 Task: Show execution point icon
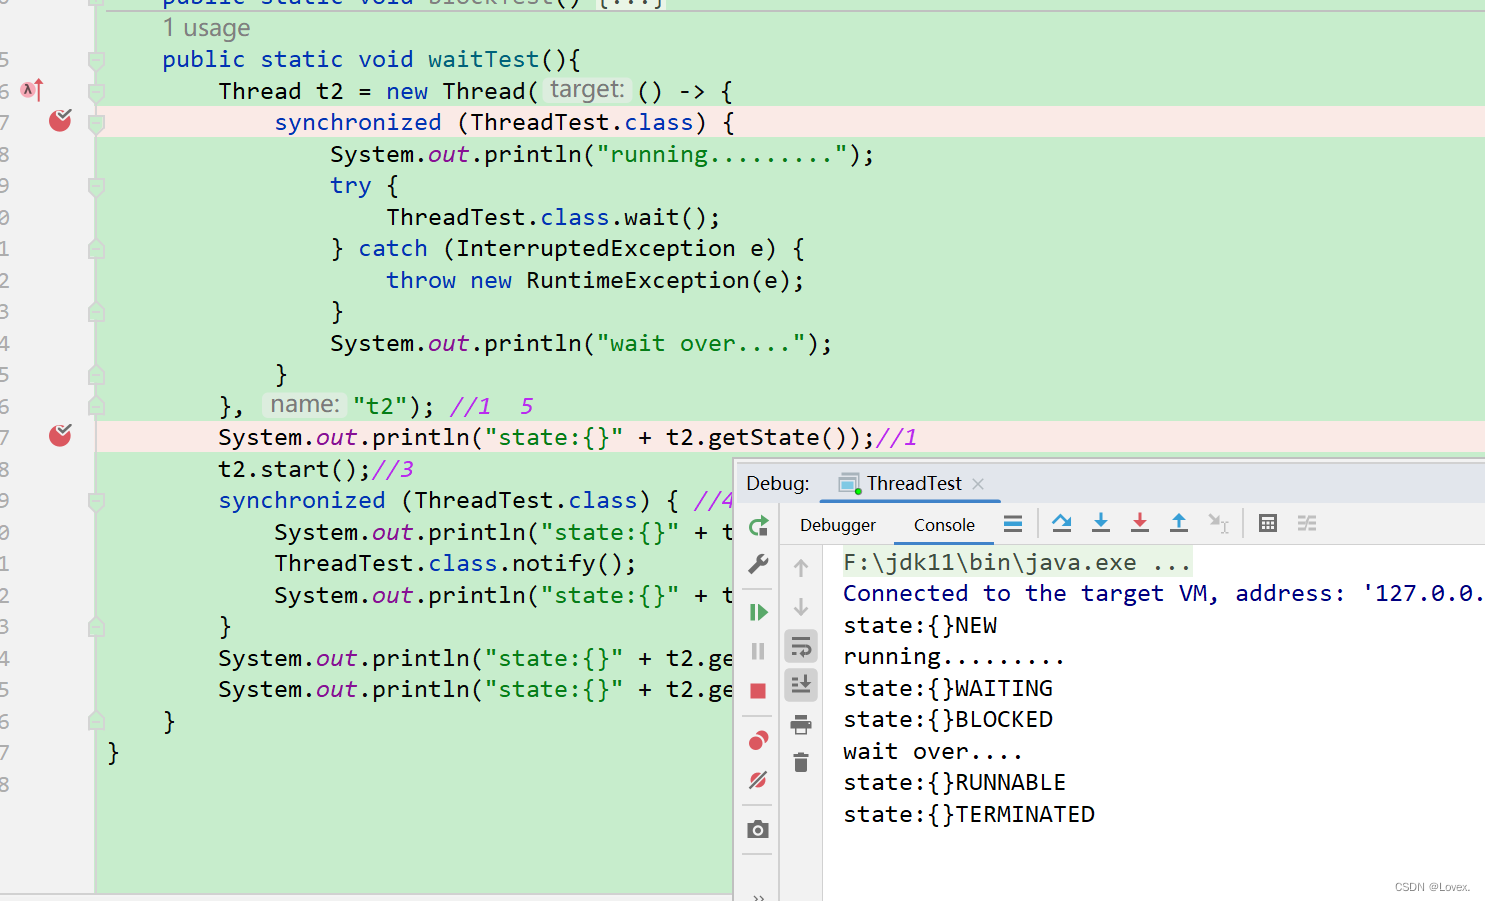click(1013, 523)
